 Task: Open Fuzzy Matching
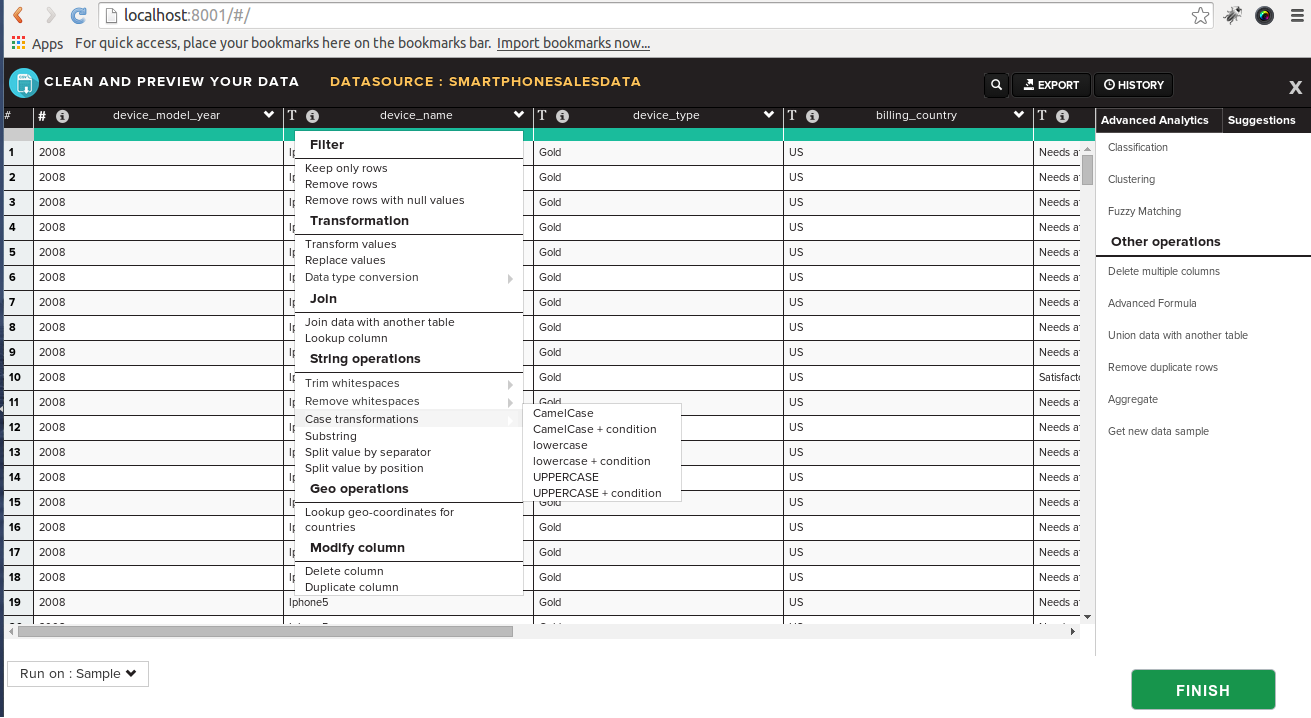[x=1144, y=211]
